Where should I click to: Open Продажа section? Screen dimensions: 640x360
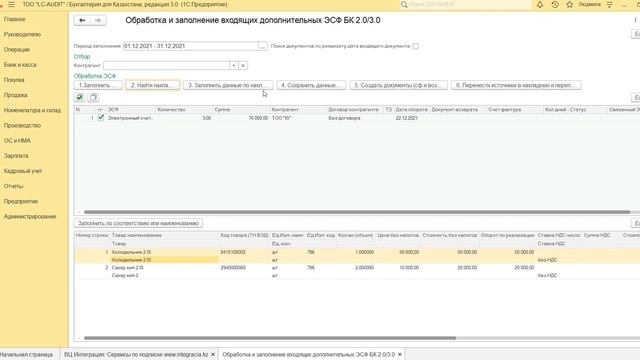(16, 95)
